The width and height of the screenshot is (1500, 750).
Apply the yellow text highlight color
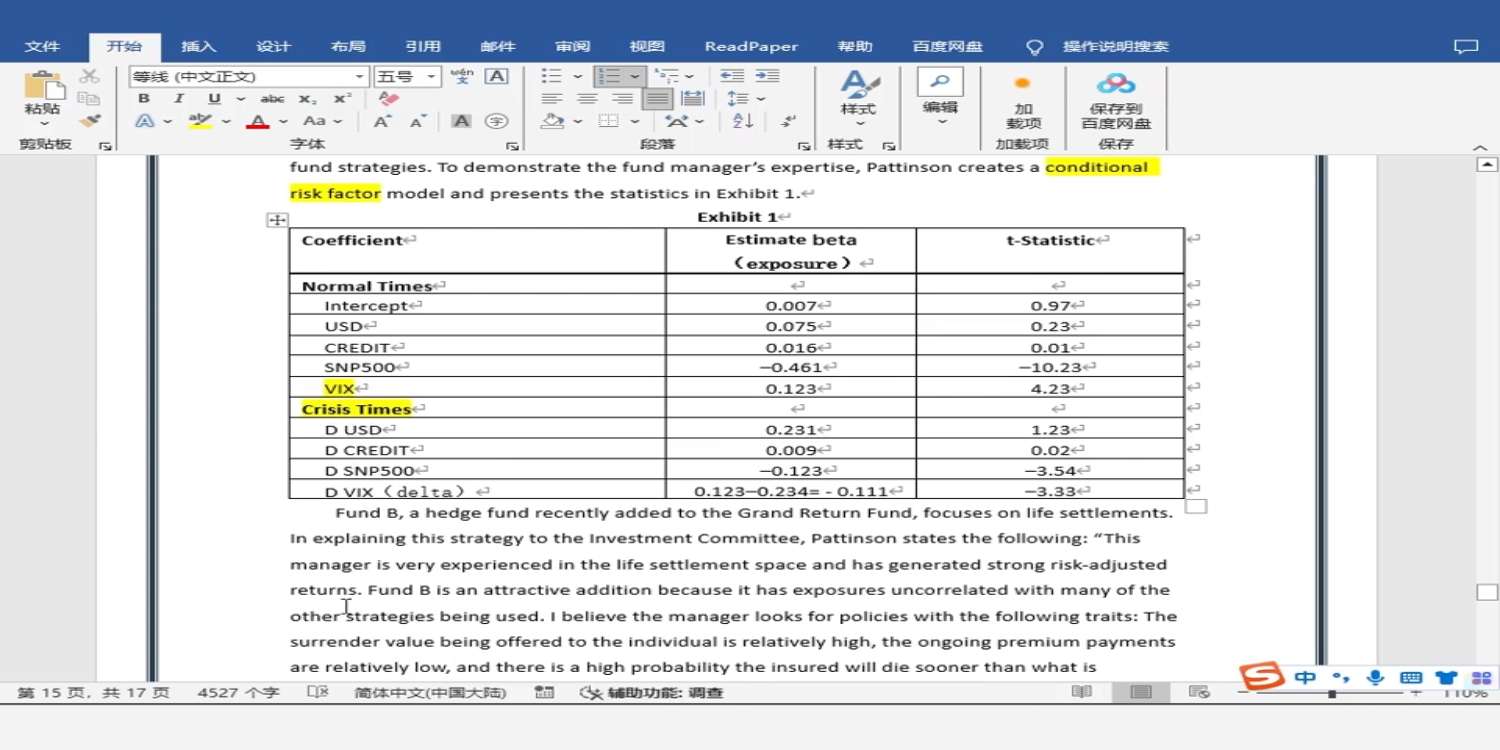(x=201, y=121)
